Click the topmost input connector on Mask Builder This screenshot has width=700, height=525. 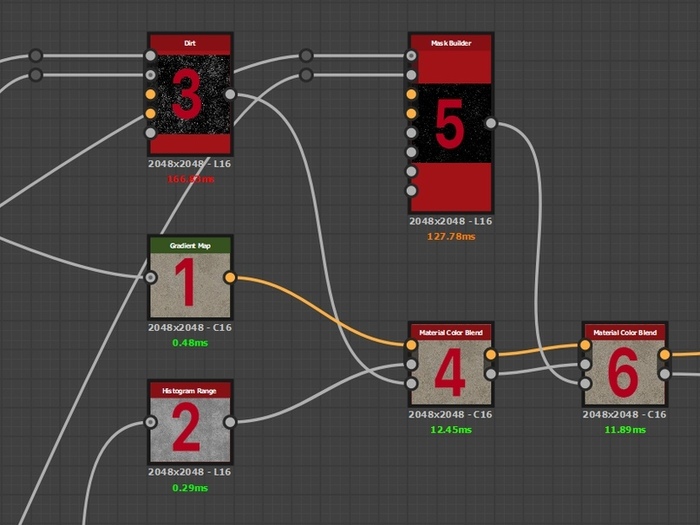[x=410, y=56]
